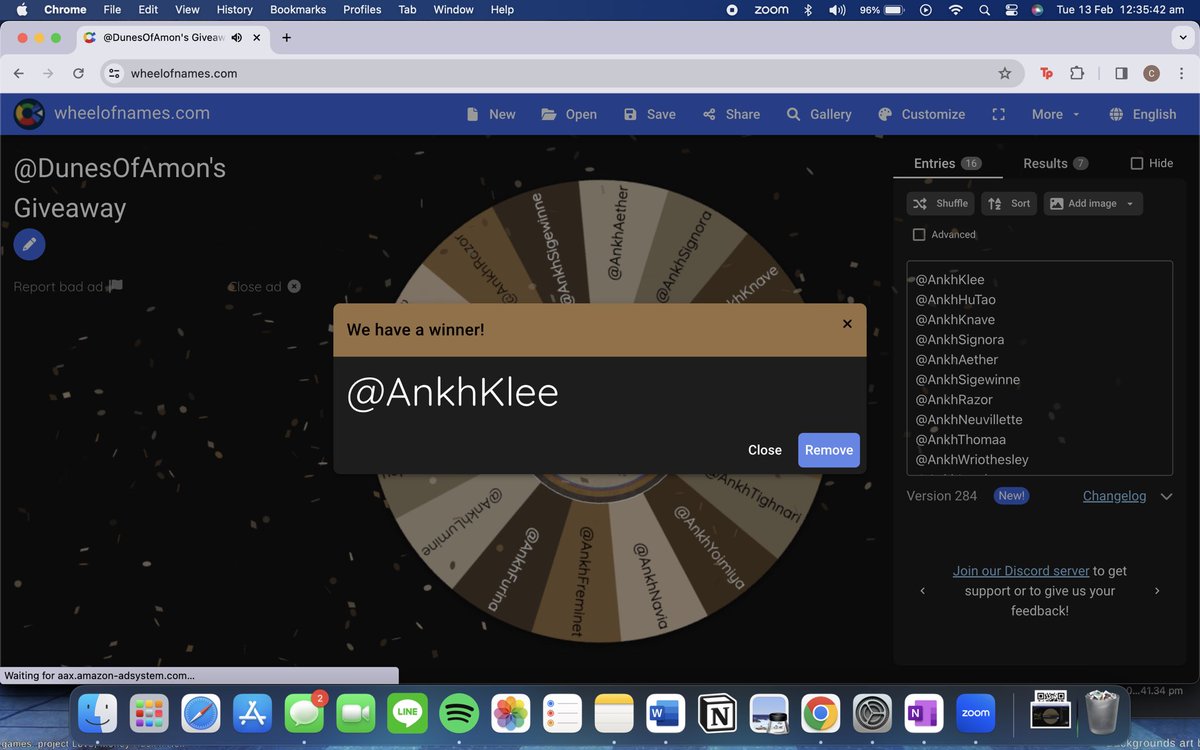Viewport: 1200px width, 750px height.
Task: Open a new browser tab
Action: coord(286,37)
